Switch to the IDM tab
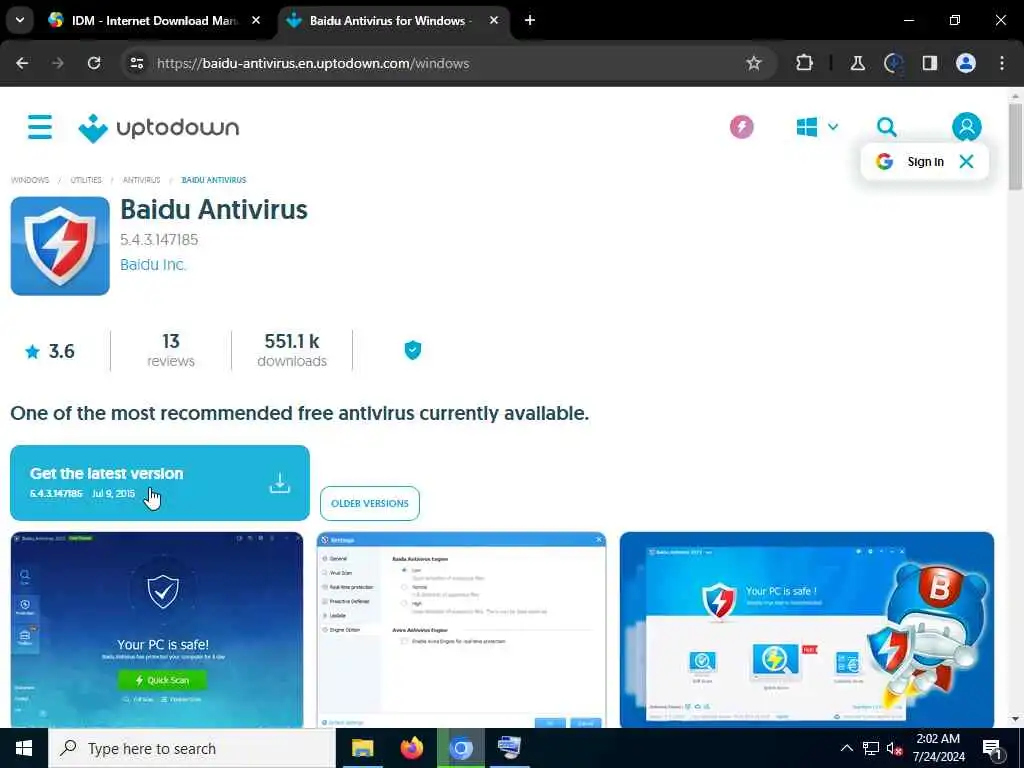 click(155, 21)
